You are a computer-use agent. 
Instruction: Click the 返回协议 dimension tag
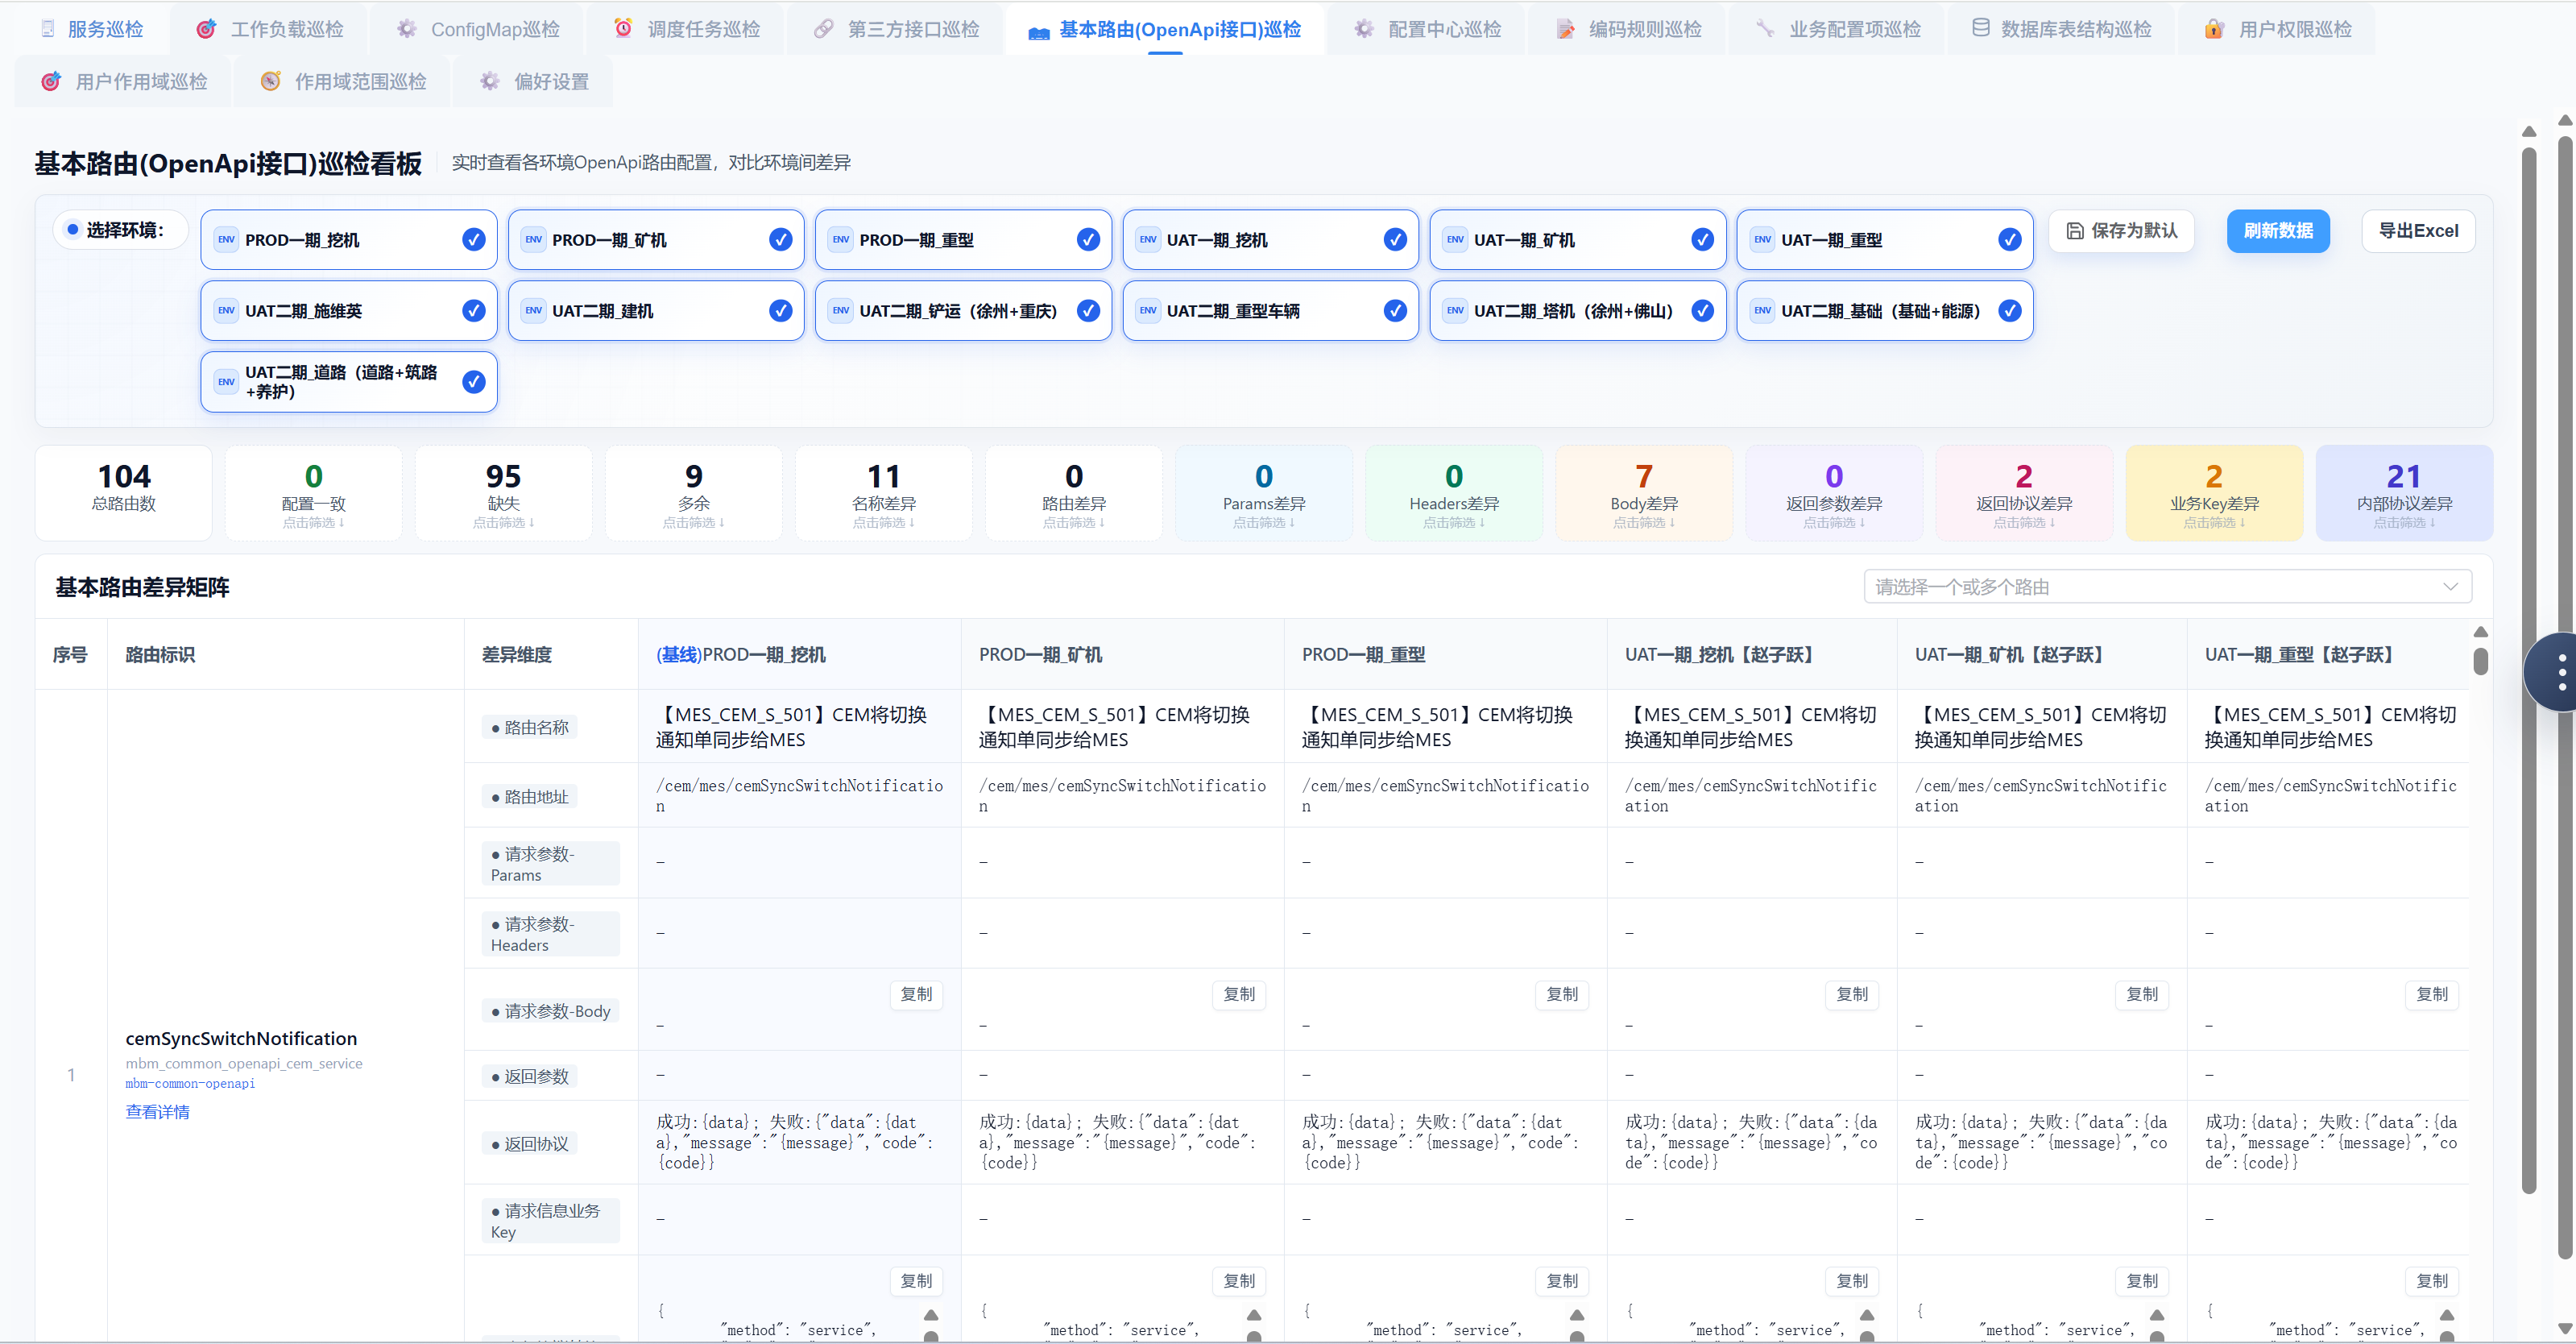[x=530, y=1144]
